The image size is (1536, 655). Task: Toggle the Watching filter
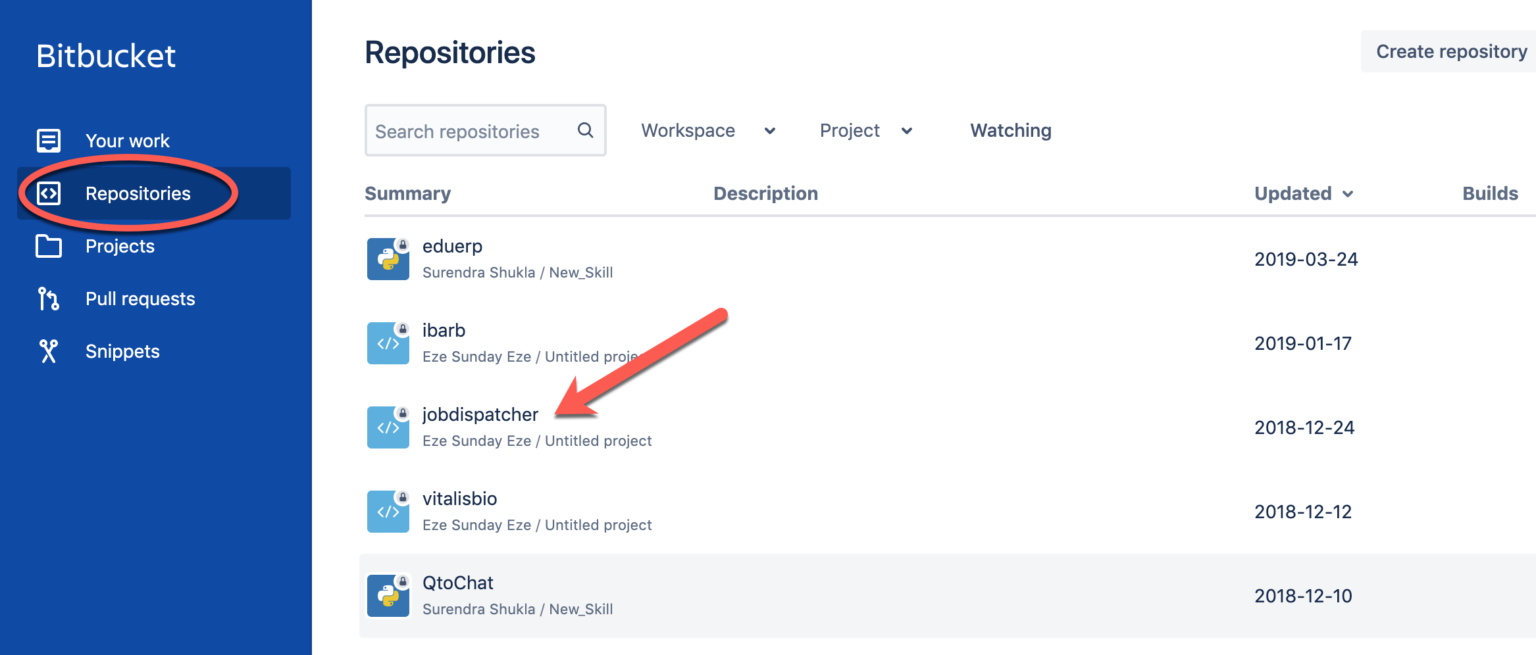[x=1010, y=130]
